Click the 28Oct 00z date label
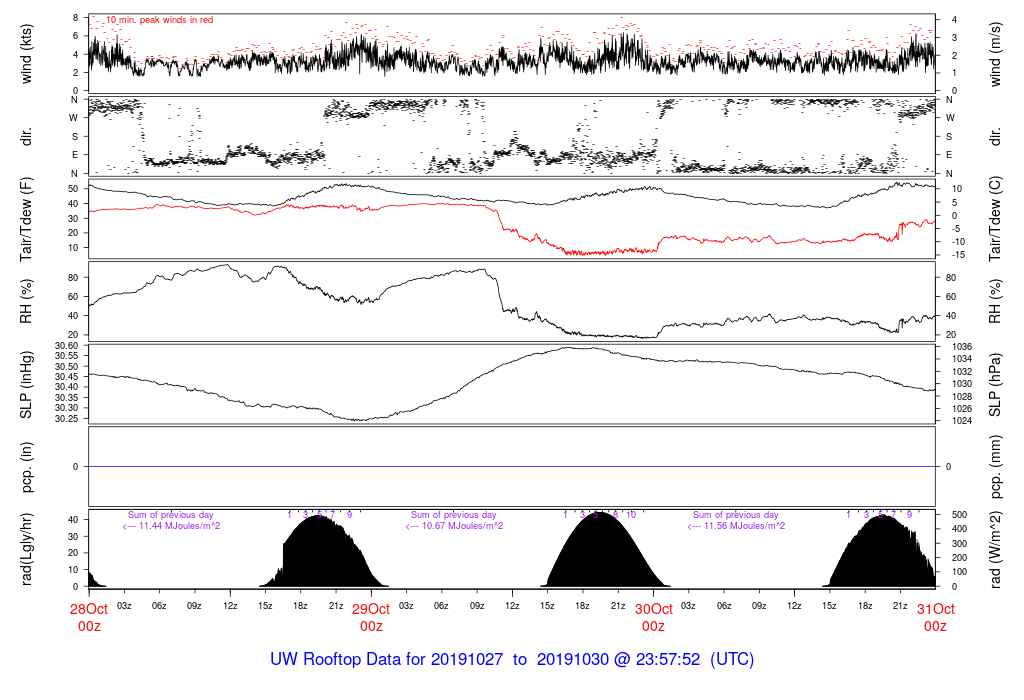This screenshot has width=1024, height=700. click(88, 617)
